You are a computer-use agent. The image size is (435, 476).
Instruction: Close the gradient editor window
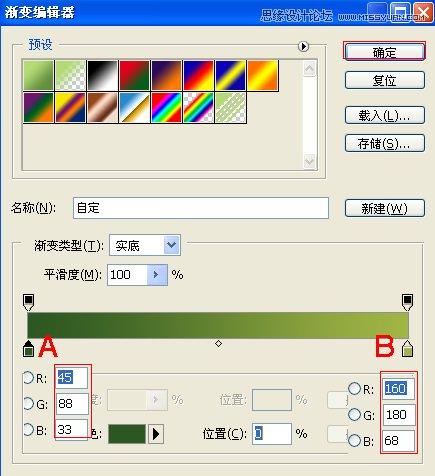[423, 13]
